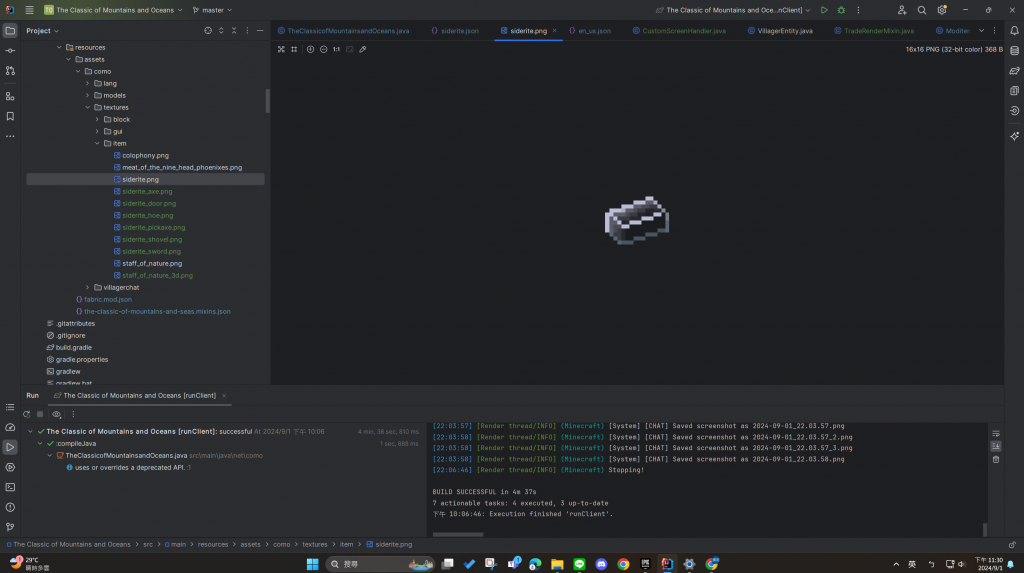The image size is (1024, 573).
Task: Click the horizontal console scrollbar
Action: click(x=458, y=534)
